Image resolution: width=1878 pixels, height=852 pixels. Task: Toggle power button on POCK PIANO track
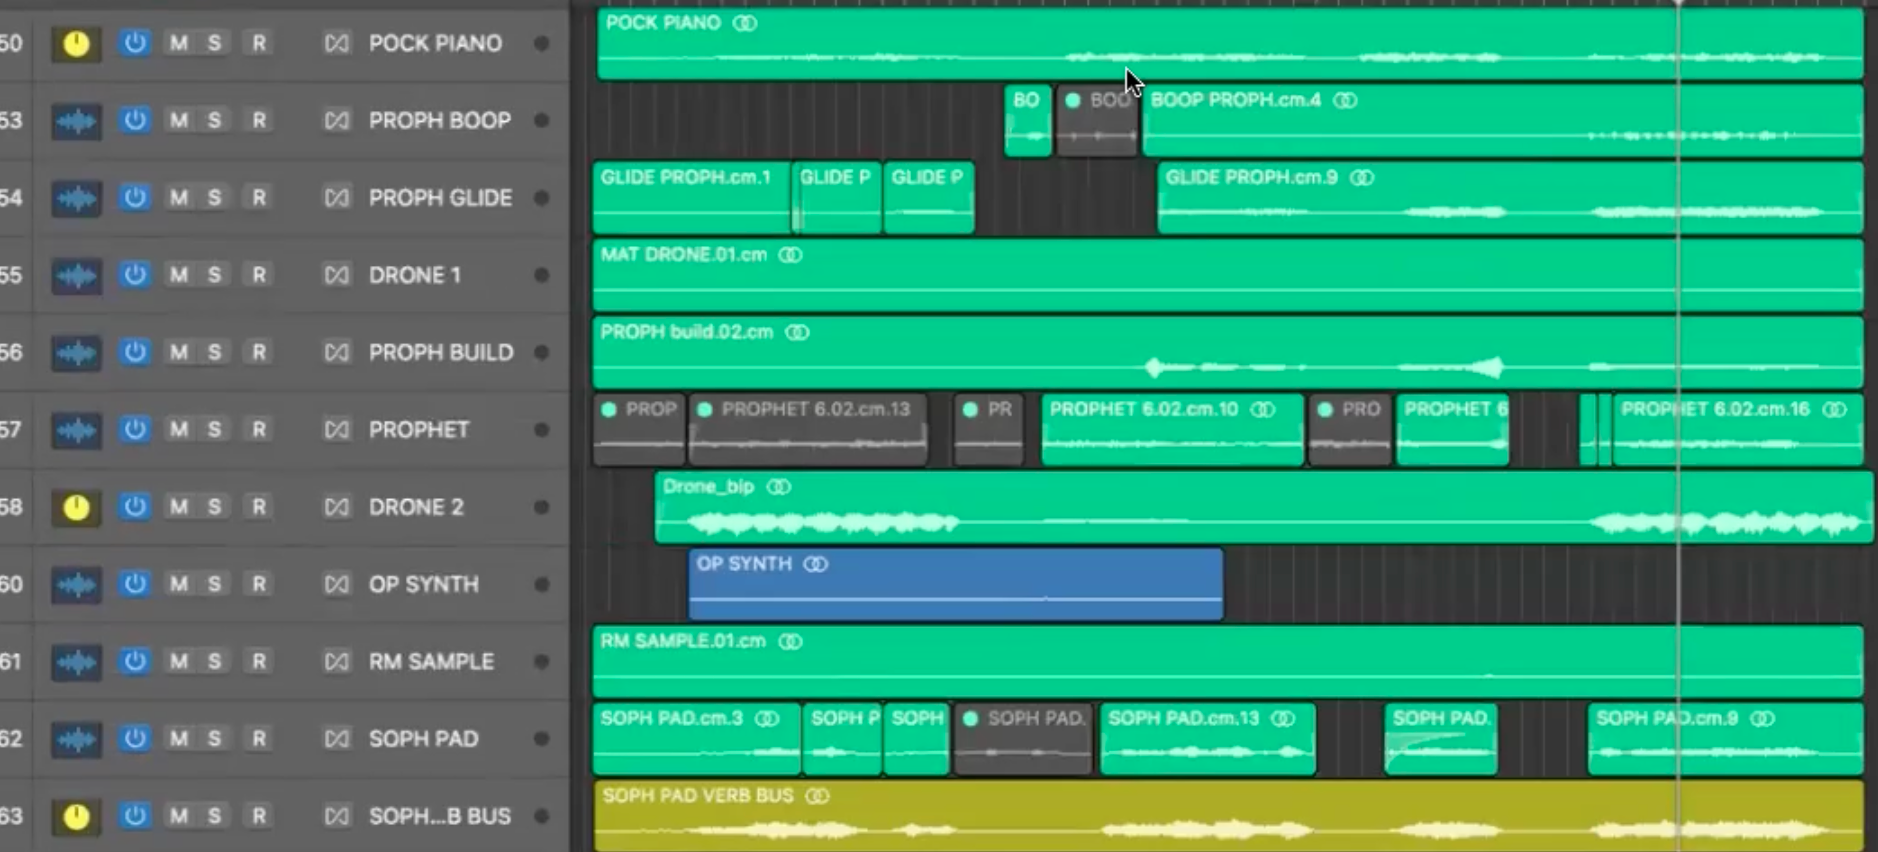(134, 43)
